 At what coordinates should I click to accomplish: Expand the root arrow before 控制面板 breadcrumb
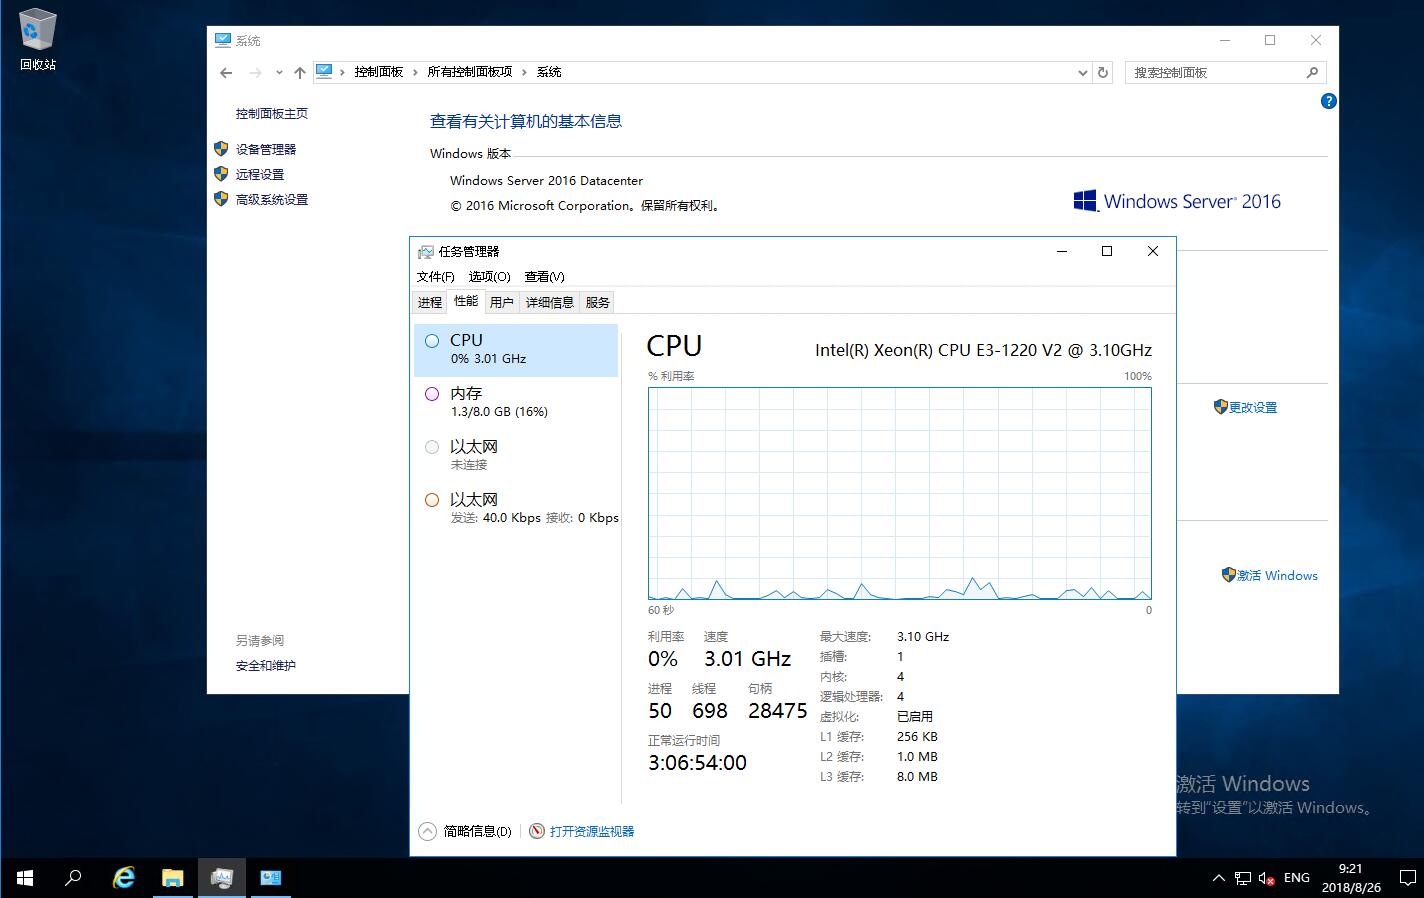tap(342, 72)
